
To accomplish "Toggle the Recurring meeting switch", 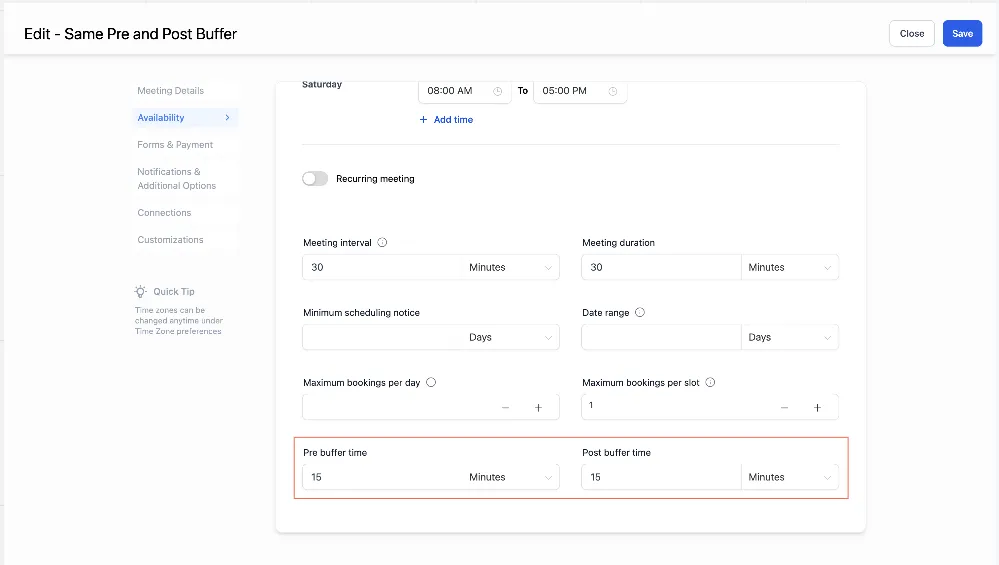I will (x=315, y=179).
